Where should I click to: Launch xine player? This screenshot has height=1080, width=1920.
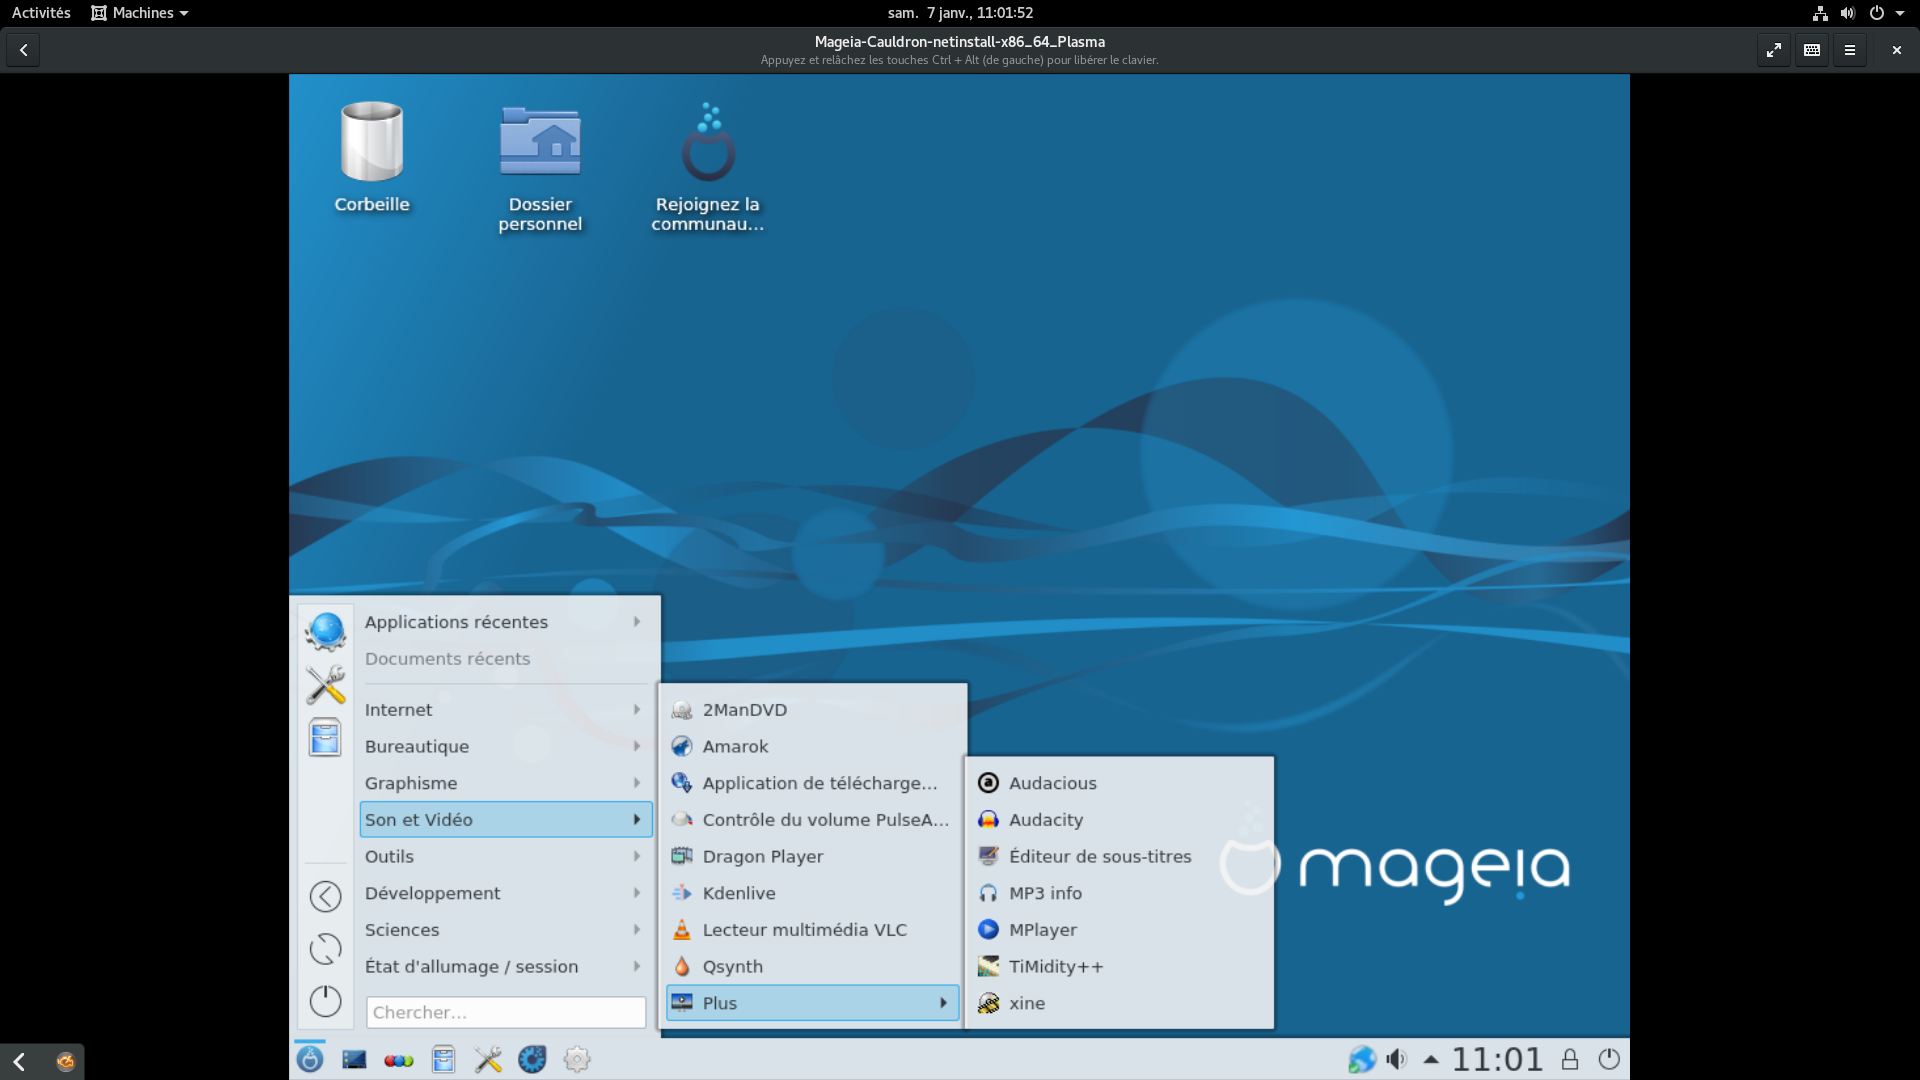coord(1119,1003)
